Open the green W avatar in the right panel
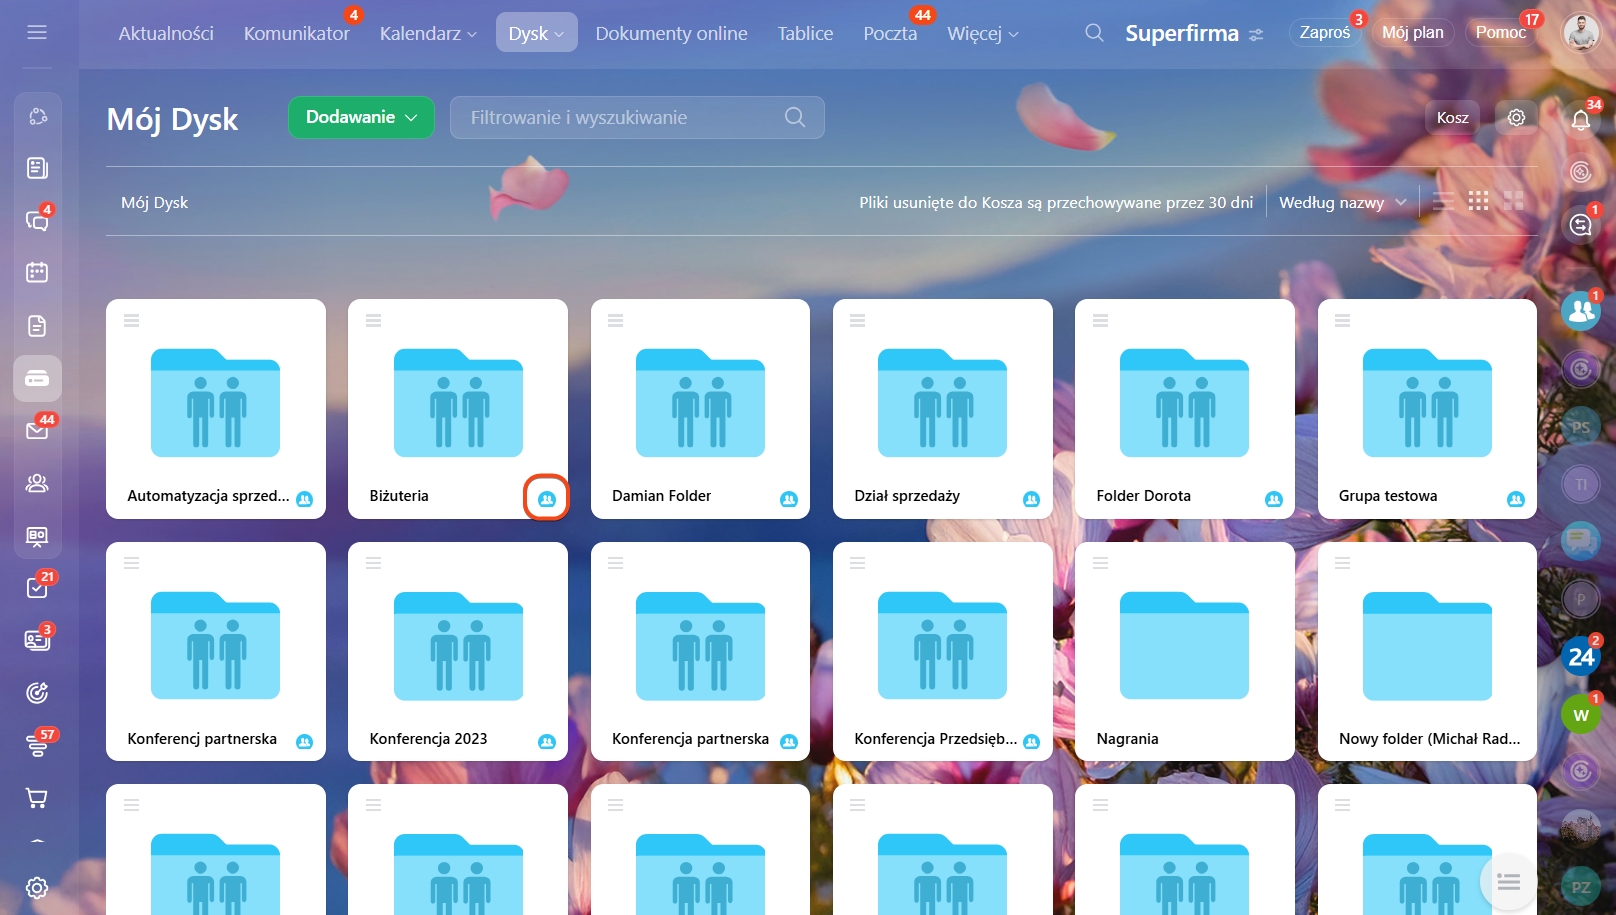Screen dimensions: 1616x915 tap(1581, 715)
